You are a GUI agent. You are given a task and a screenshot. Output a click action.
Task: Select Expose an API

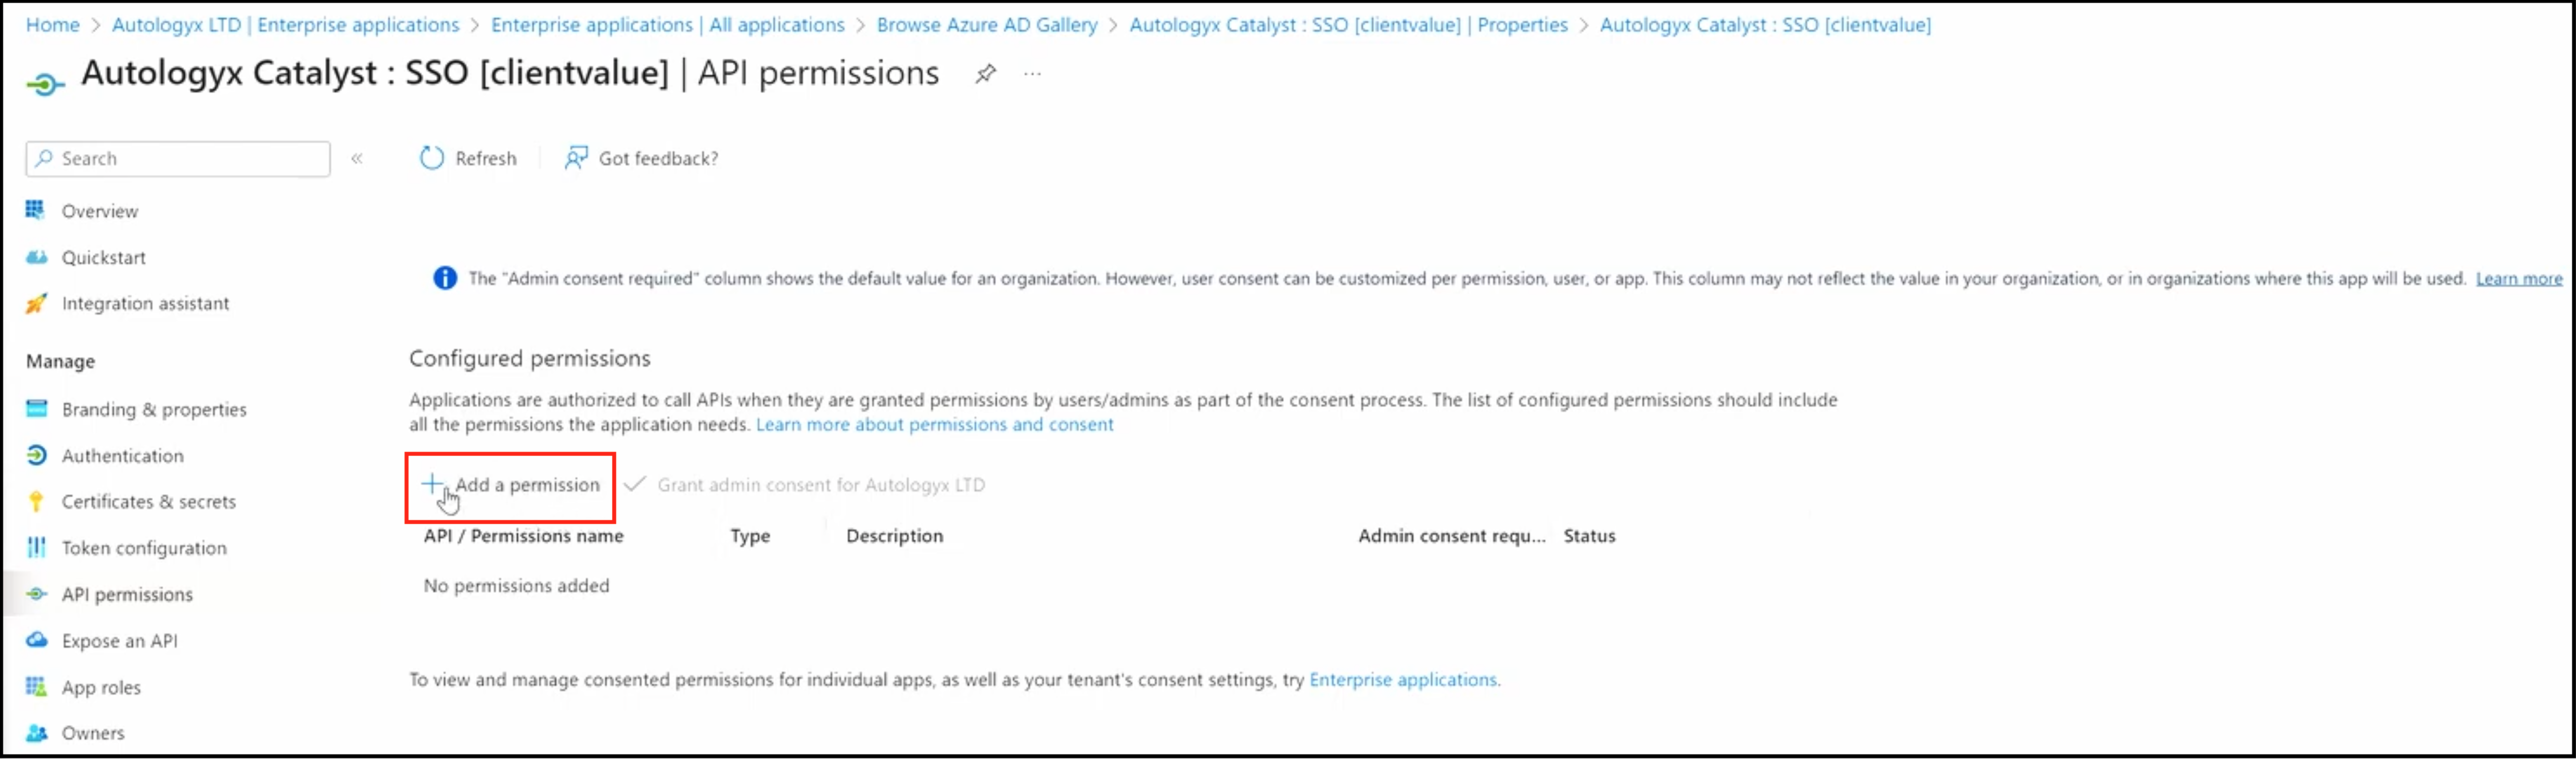[120, 641]
